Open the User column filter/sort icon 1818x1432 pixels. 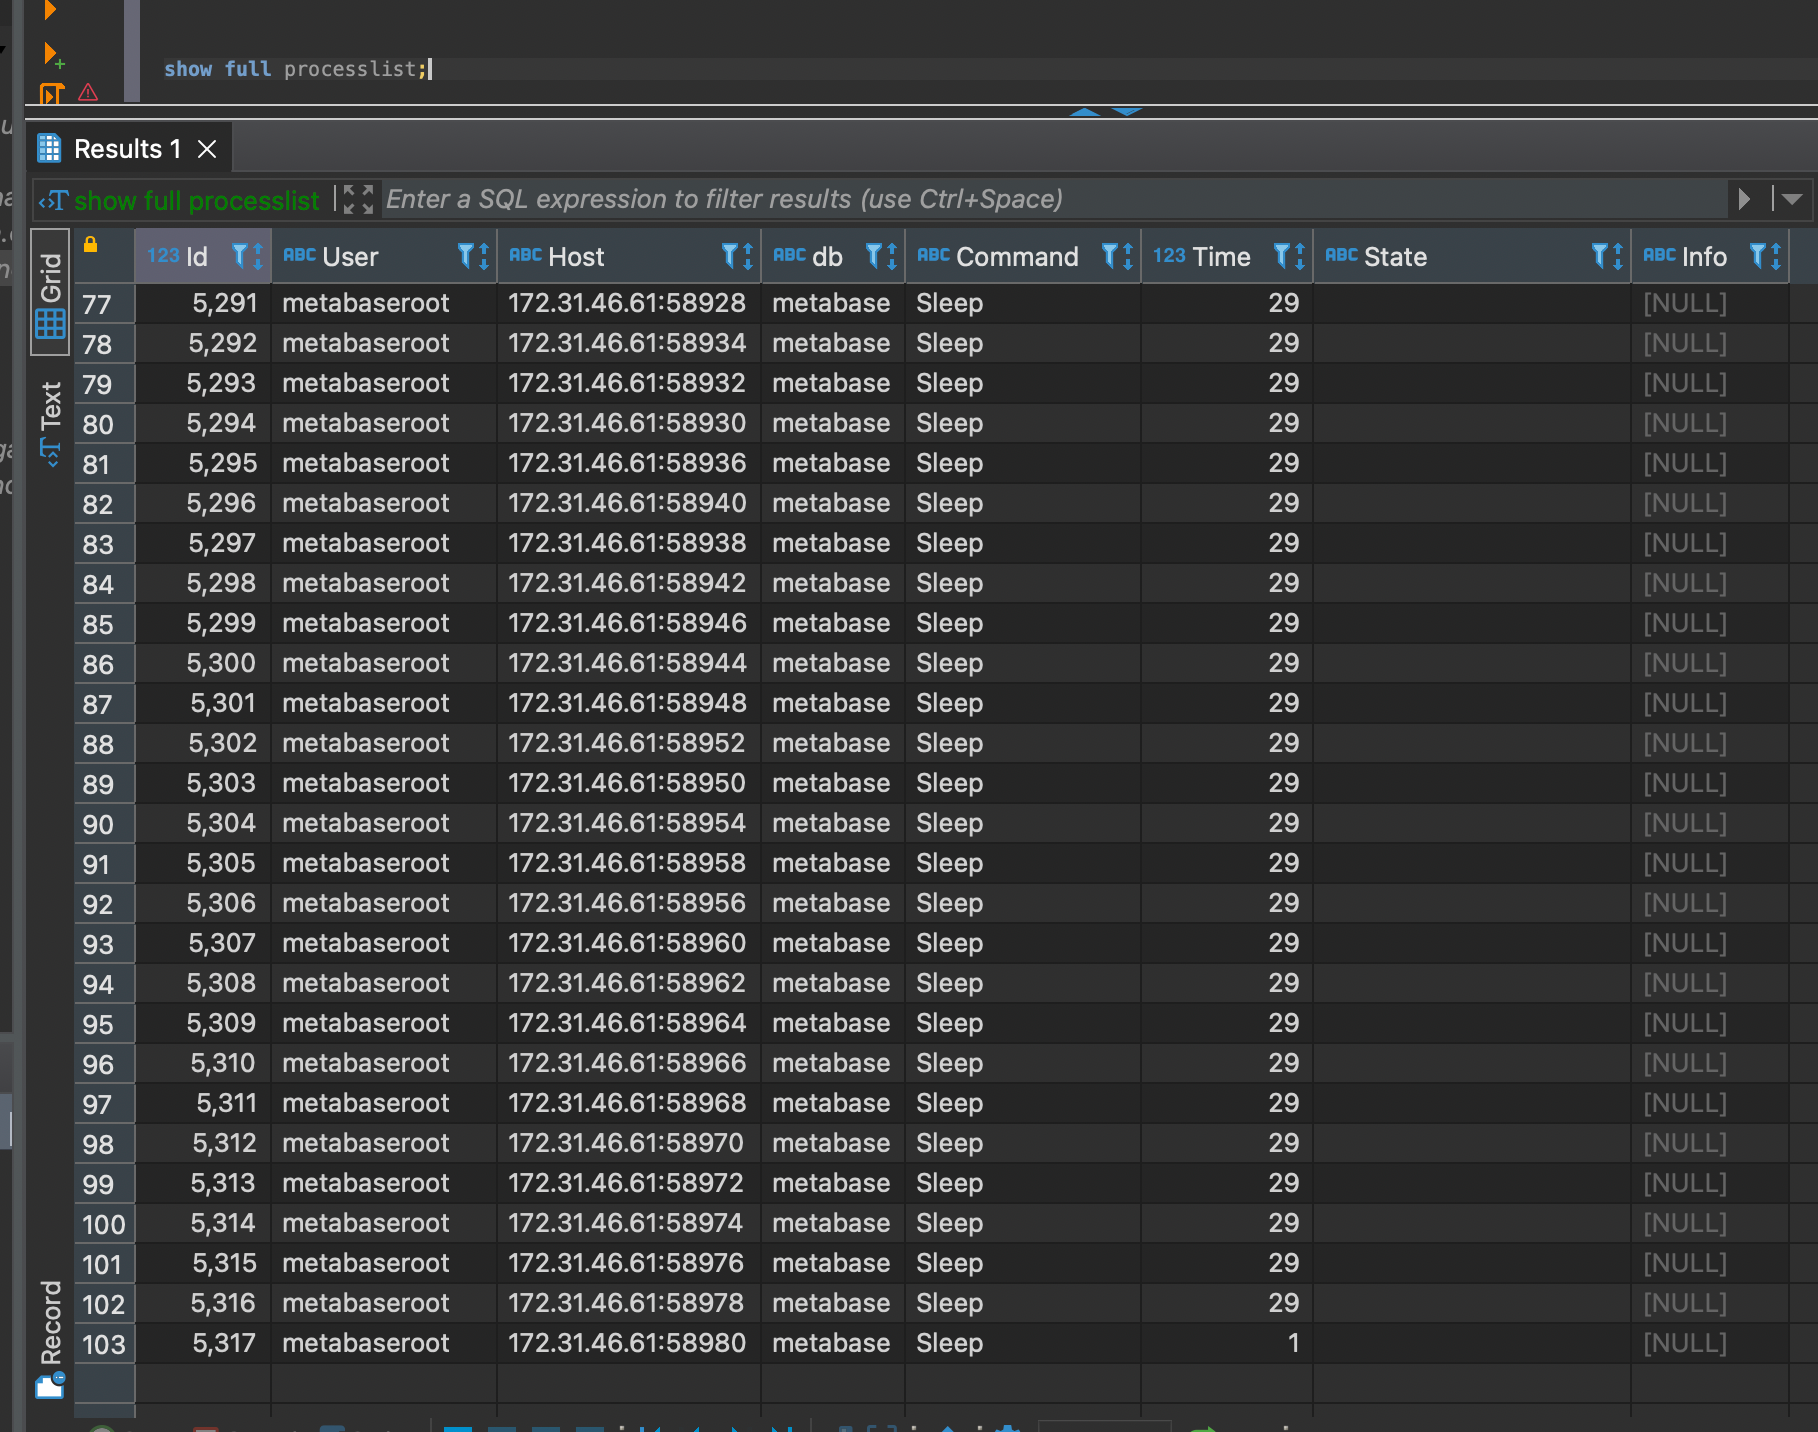coord(473,256)
